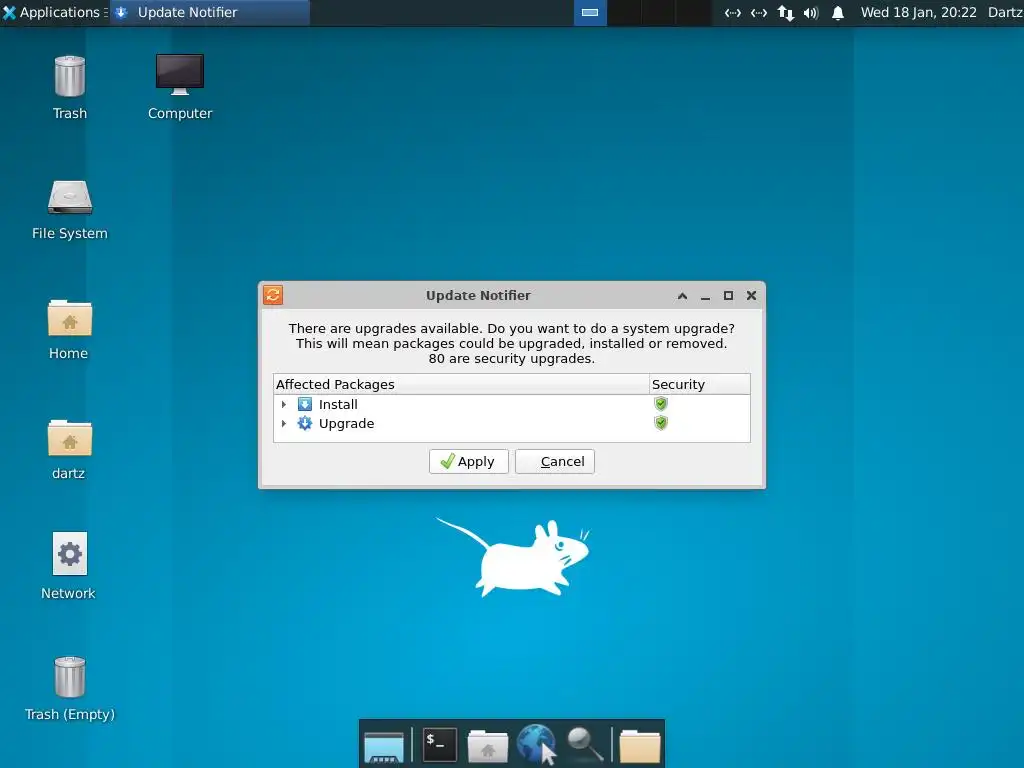Open the rightmost folder dock icon
The image size is (1024, 768).
[x=640, y=746]
